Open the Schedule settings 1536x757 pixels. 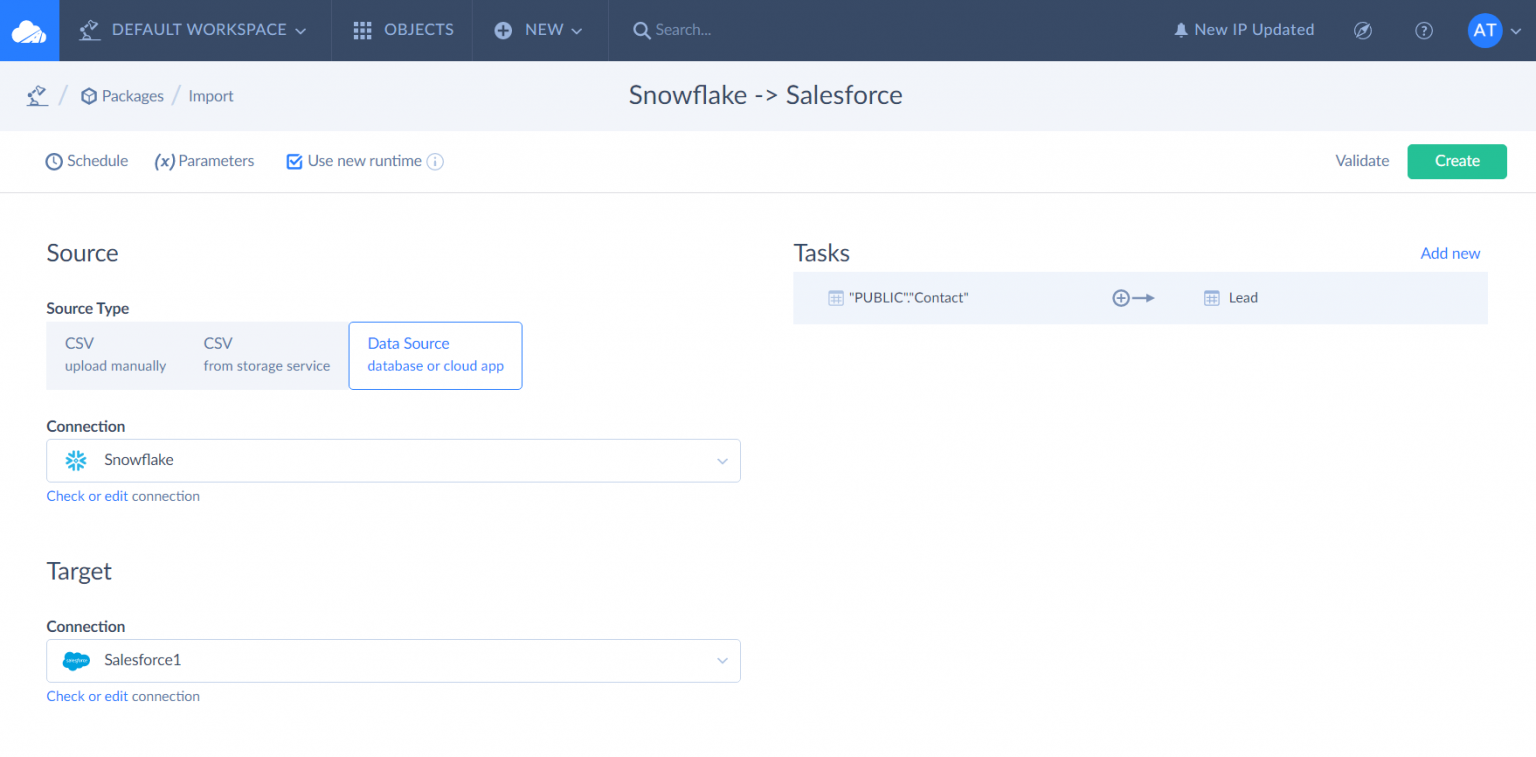click(x=87, y=161)
